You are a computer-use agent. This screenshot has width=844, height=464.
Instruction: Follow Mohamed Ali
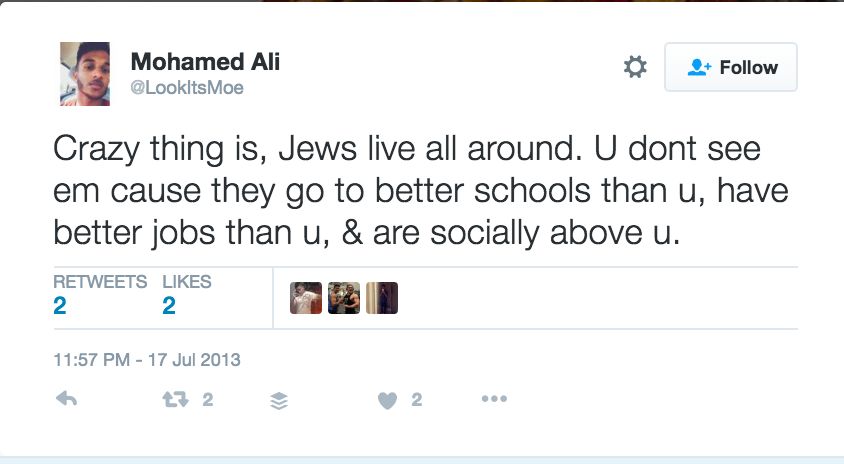click(x=730, y=67)
